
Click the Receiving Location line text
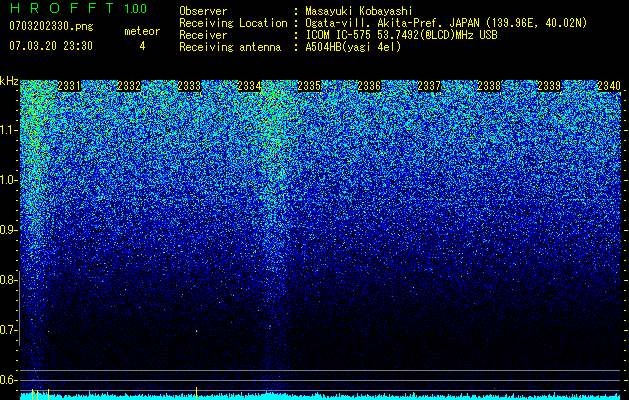[383, 23]
